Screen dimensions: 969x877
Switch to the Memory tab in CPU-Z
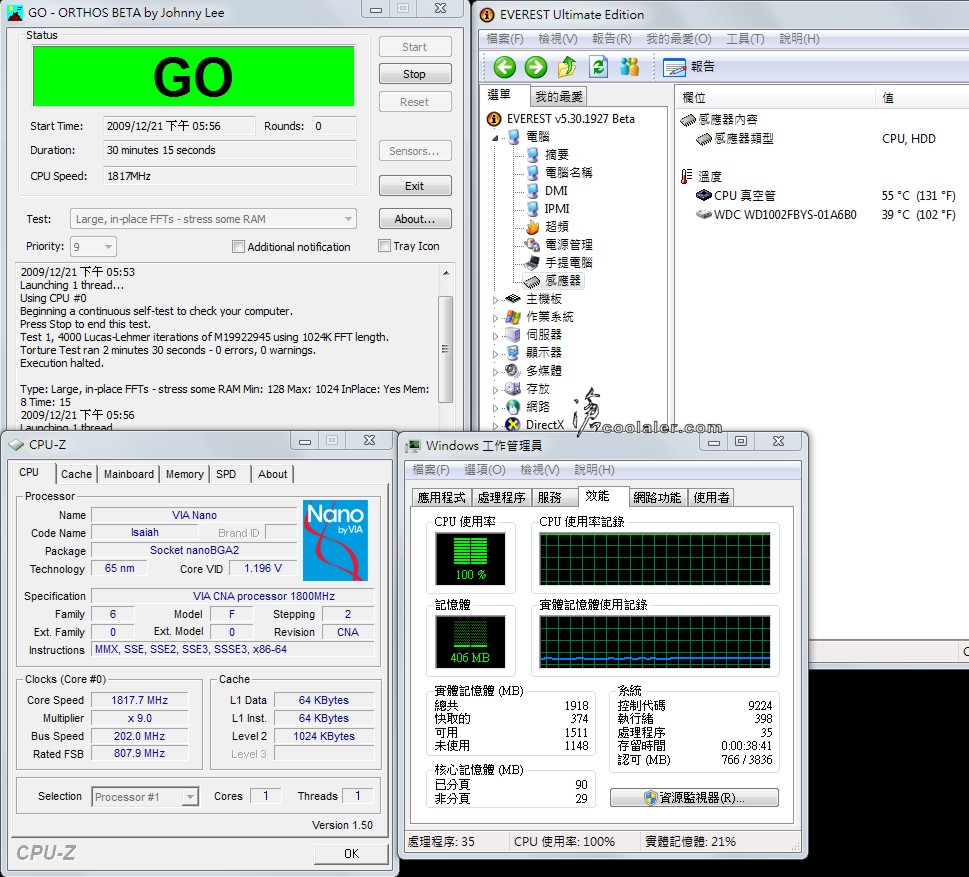click(x=184, y=474)
